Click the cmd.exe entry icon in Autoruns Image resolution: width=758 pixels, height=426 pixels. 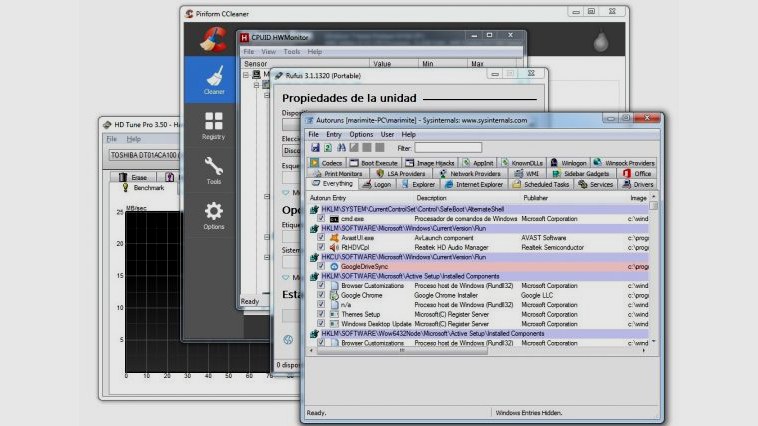pyautogui.click(x=334, y=219)
